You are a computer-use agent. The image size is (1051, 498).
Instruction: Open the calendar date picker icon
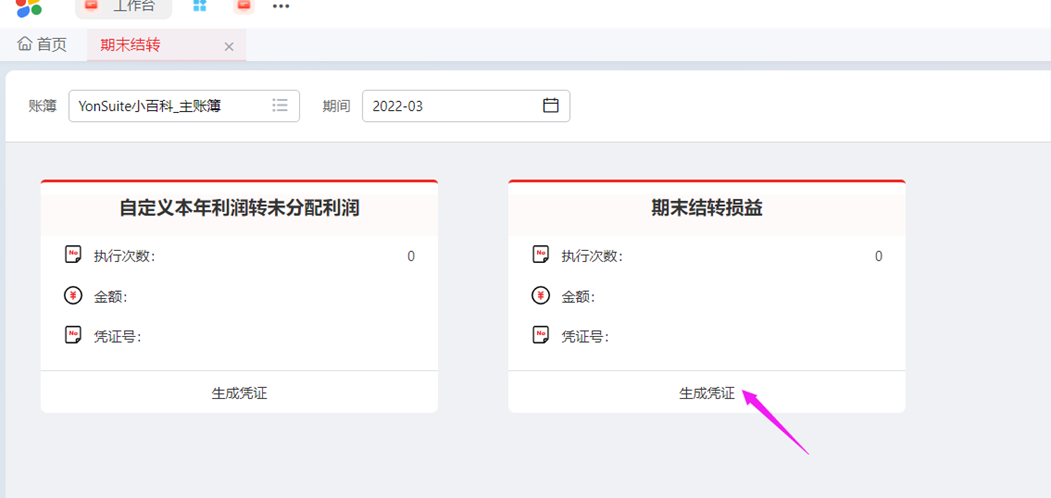551,105
